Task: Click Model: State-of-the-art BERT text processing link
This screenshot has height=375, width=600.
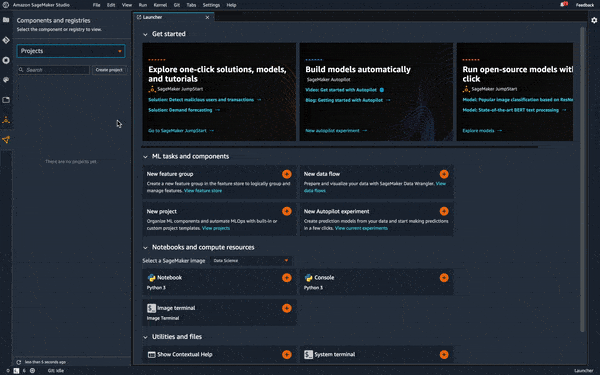Action: [514, 110]
